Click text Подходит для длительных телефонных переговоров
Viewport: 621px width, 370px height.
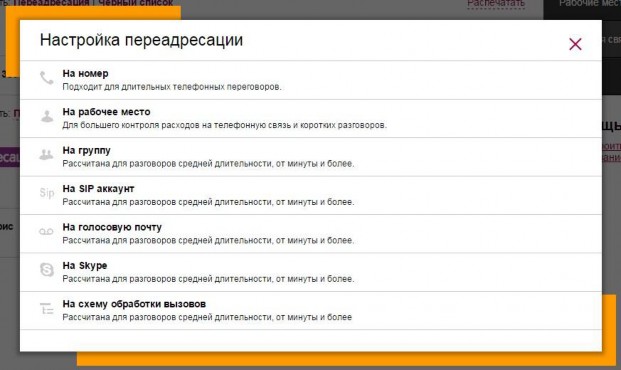[x=172, y=87]
